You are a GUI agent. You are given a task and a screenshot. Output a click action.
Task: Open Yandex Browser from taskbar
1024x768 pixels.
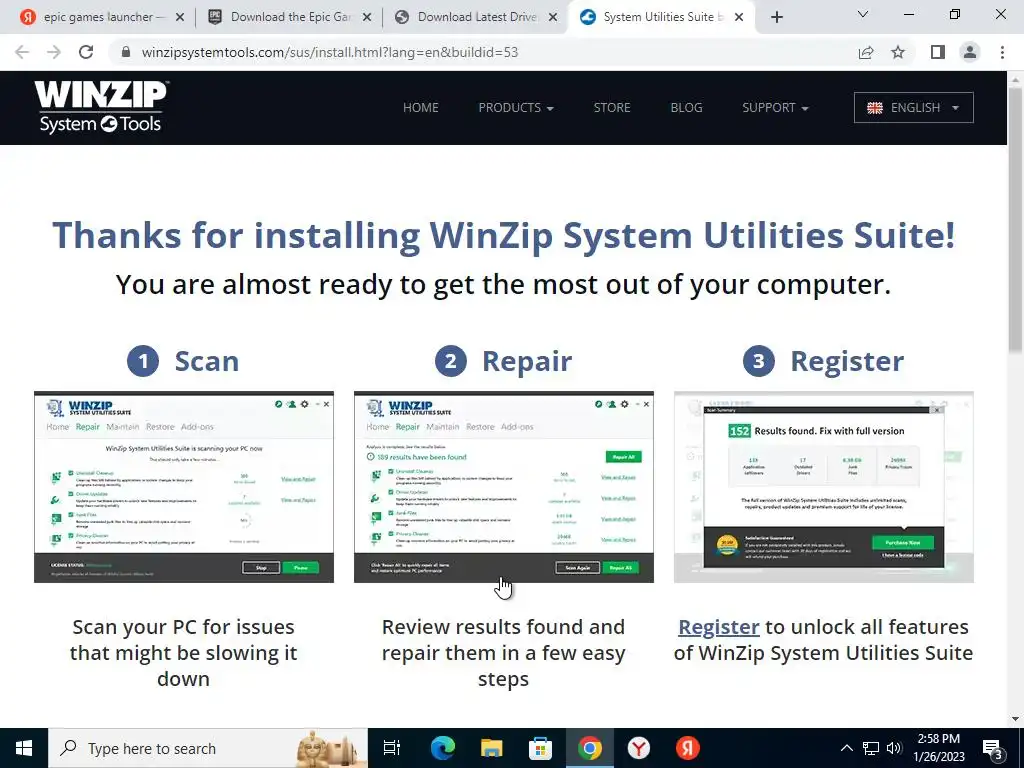(638, 748)
